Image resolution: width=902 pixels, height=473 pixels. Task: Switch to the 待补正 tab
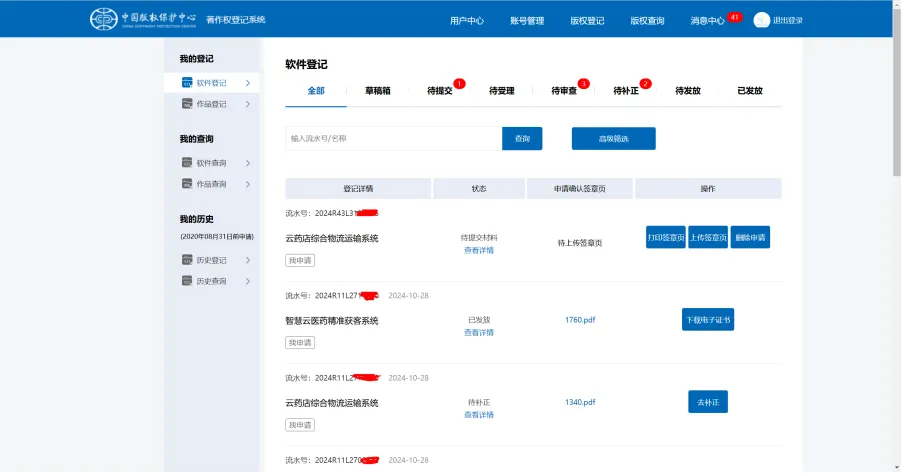tap(626, 91)
